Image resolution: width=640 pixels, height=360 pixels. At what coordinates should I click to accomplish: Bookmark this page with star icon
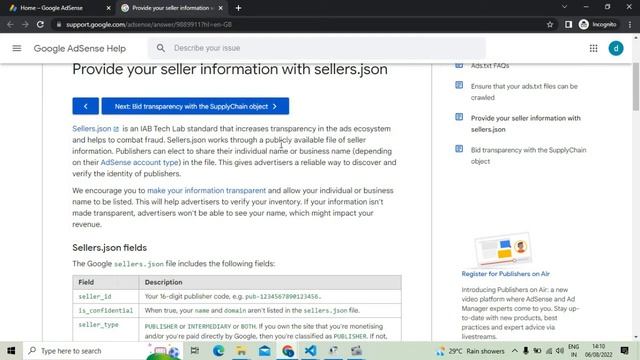point(550,24)
